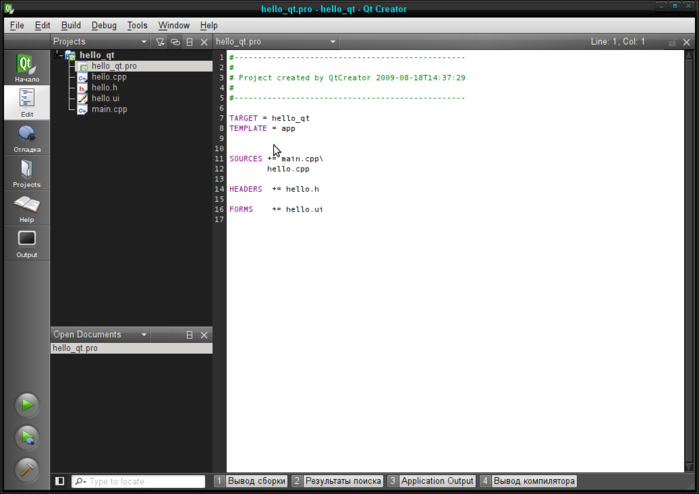The height and width of the screenshot is (494, 699).
Task: Click the HEADERS keyword in the editor
Action: tap(246, 189)
